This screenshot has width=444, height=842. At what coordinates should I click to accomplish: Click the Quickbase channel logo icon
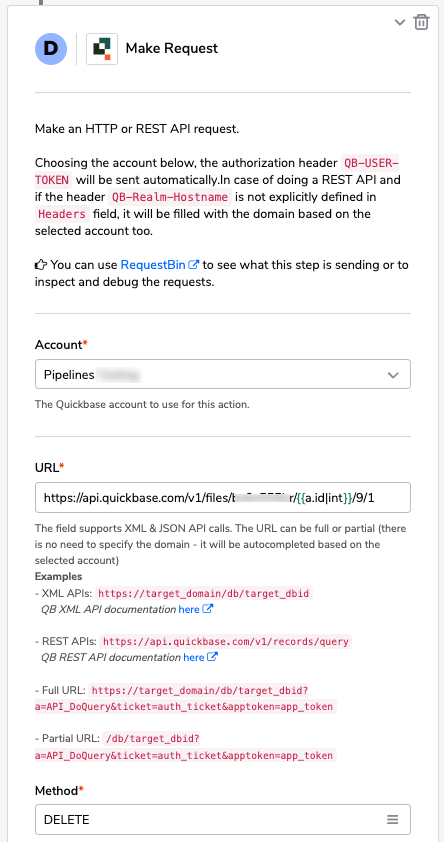pyautogui.click(x=102, y=49)
